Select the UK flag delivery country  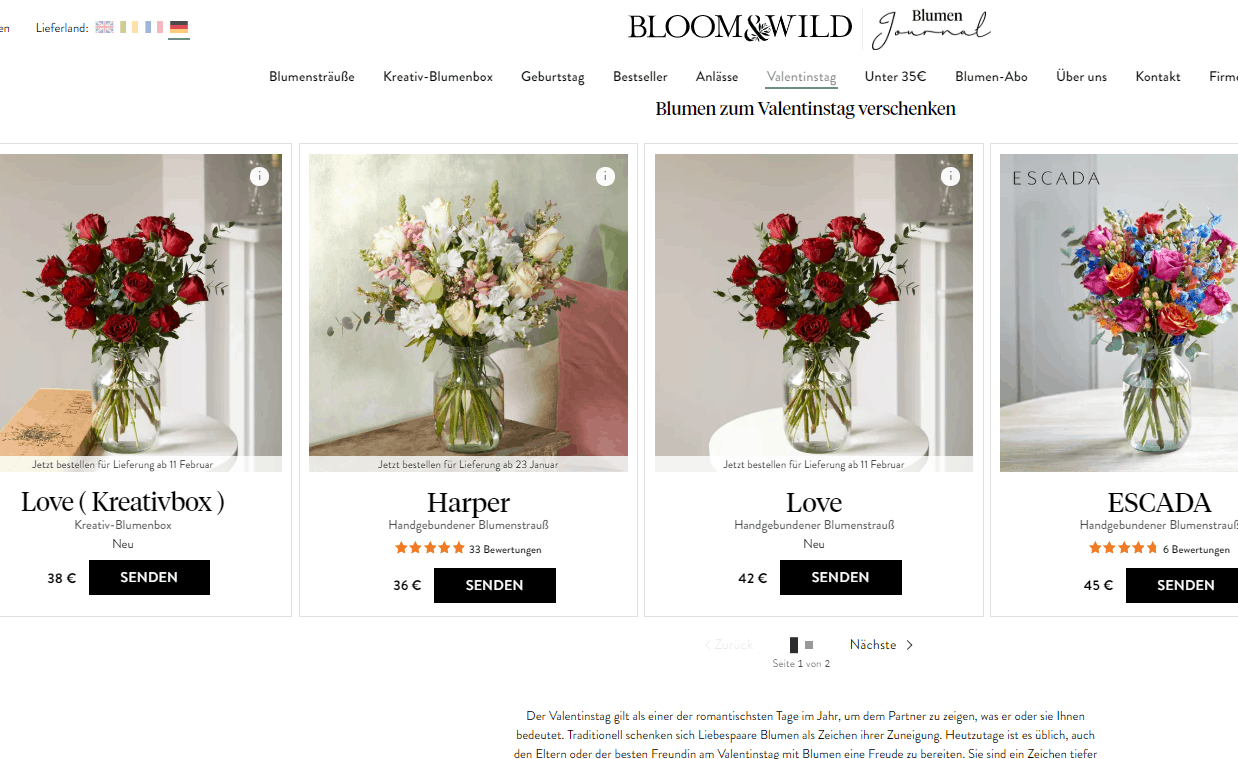click(104, 27)
